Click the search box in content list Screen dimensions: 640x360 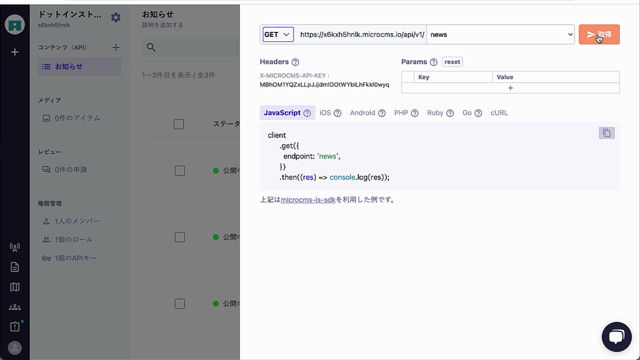click(x=191, y=47)
